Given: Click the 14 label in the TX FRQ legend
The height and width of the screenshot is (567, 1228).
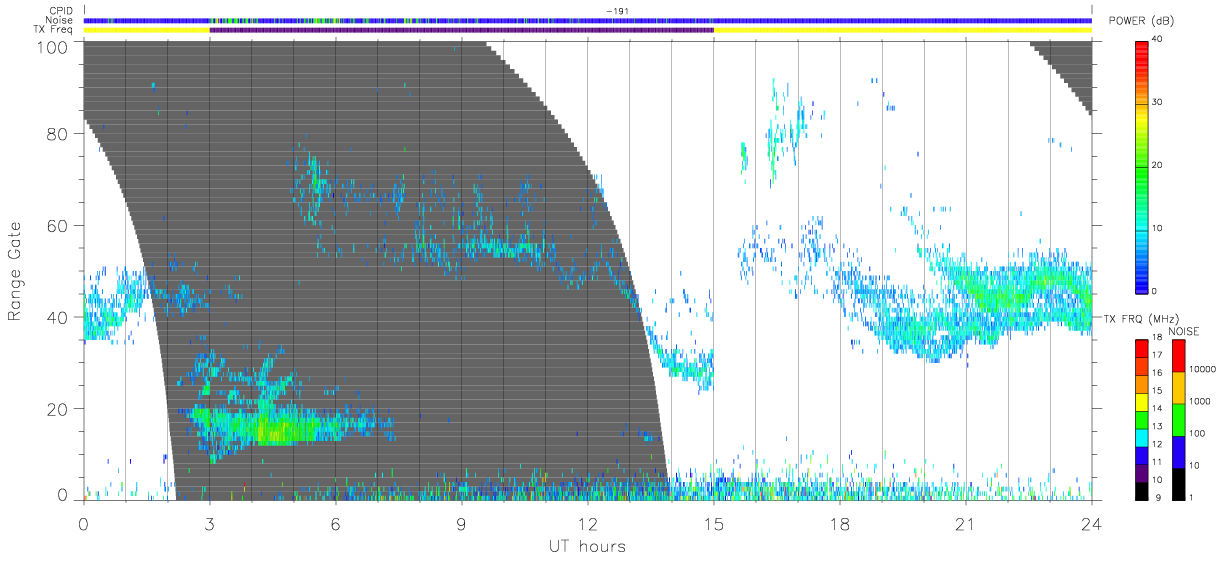Looking at the screenshot, I should pyautogui.click(x=1157, y=409).
